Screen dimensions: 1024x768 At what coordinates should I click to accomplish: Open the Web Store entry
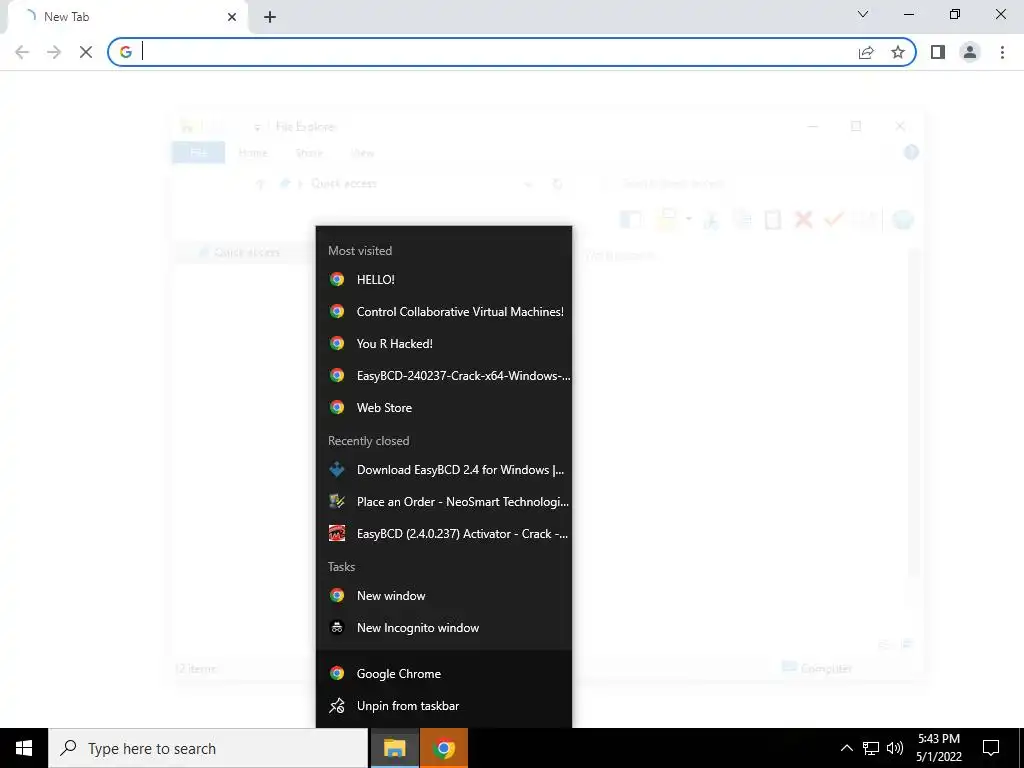coord(443,408)
